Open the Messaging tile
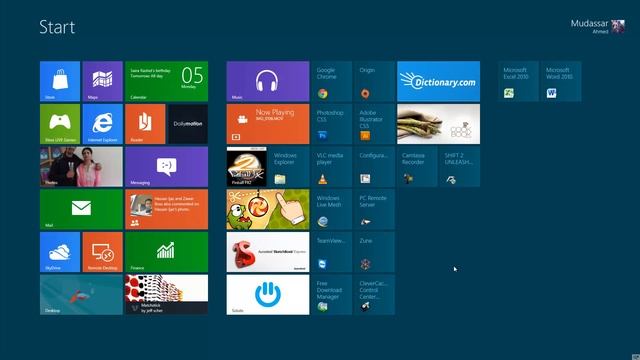Viewport: 640px width, 360px height. pos(167,167)
